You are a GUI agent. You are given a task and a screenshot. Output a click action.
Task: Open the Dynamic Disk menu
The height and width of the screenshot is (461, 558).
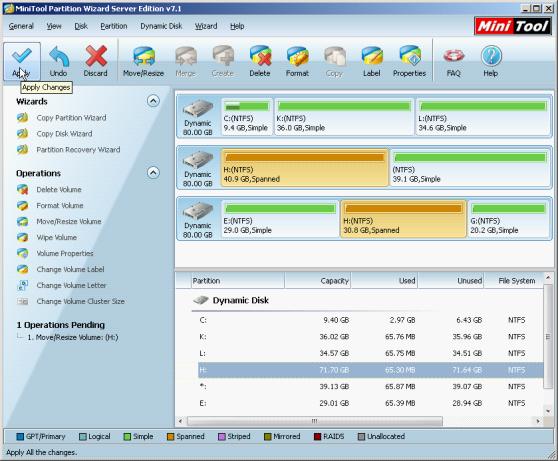(161, 26)
